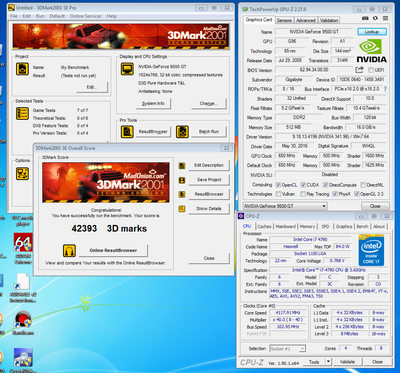Toggle the DirectML checkbox

pos(363,185)
